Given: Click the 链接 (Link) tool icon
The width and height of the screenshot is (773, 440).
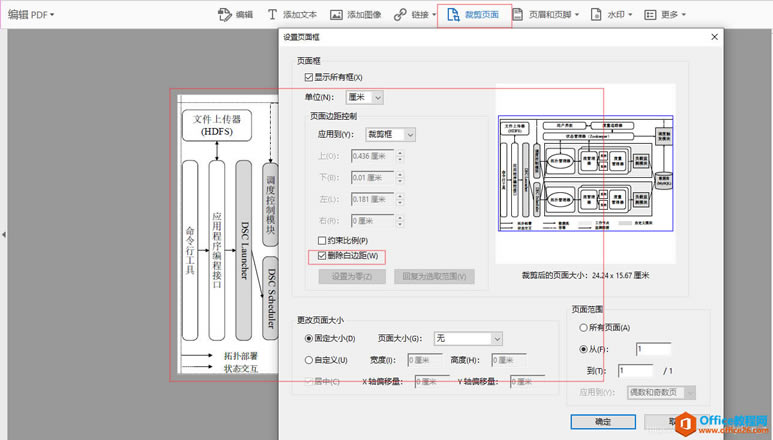Looking at the screenshot, I should coord(400,15).
